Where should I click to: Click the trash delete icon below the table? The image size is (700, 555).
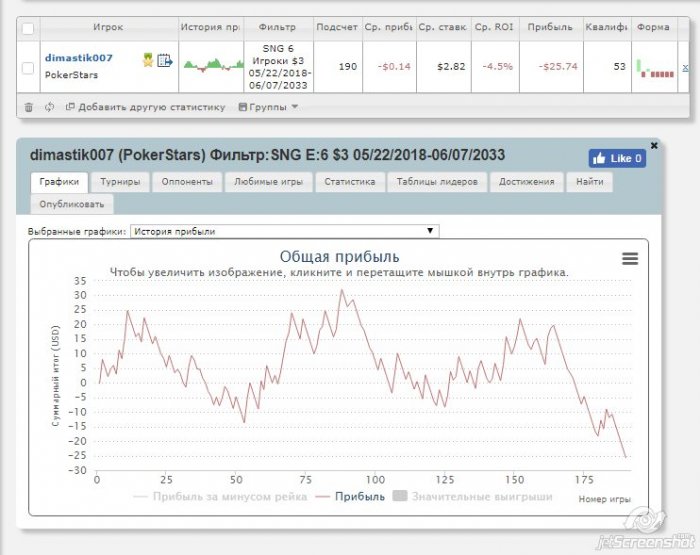point(29,107)
